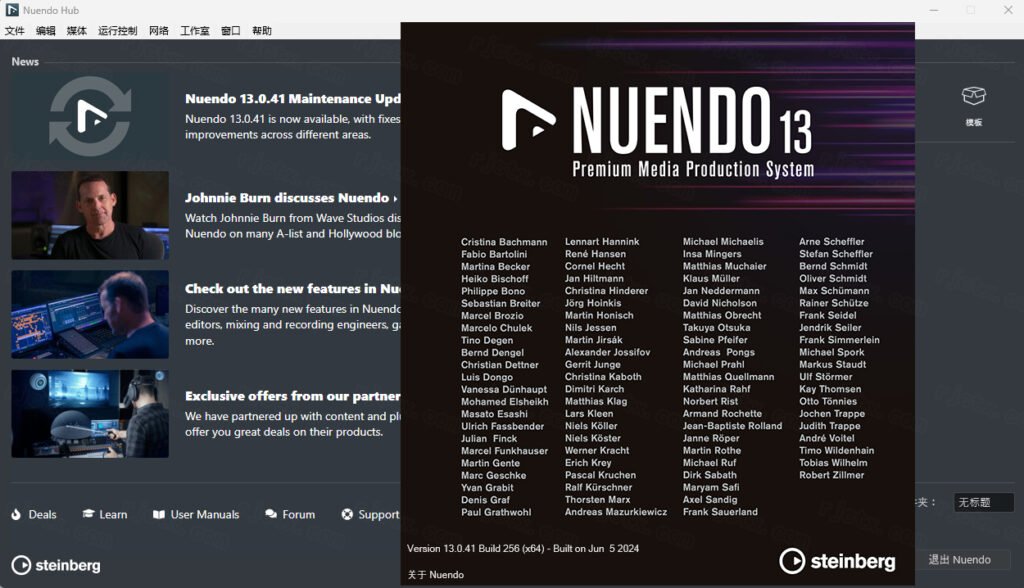Click the credit name Andreas Mazurkiewicz
This screenshot has height=588, width=1024.
click(616, 512)
